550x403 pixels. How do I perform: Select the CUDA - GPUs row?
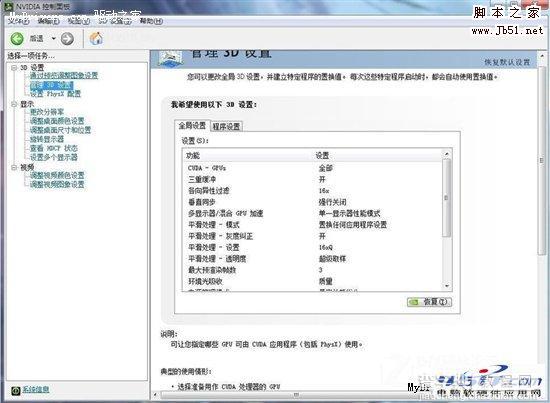(x=313, y=168)
